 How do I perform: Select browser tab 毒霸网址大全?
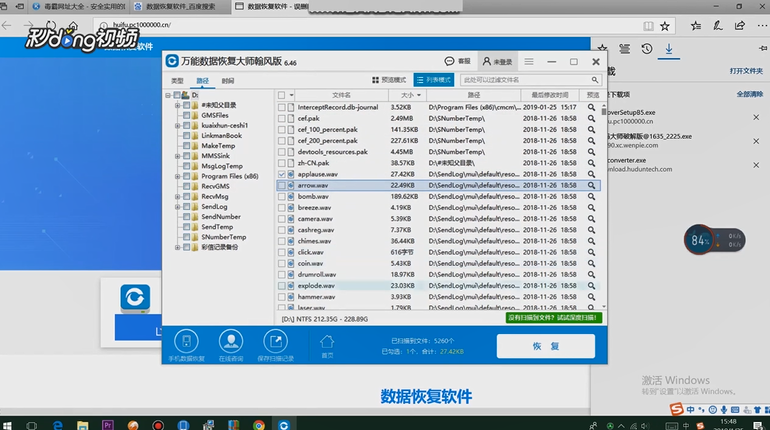click(79, 6)
